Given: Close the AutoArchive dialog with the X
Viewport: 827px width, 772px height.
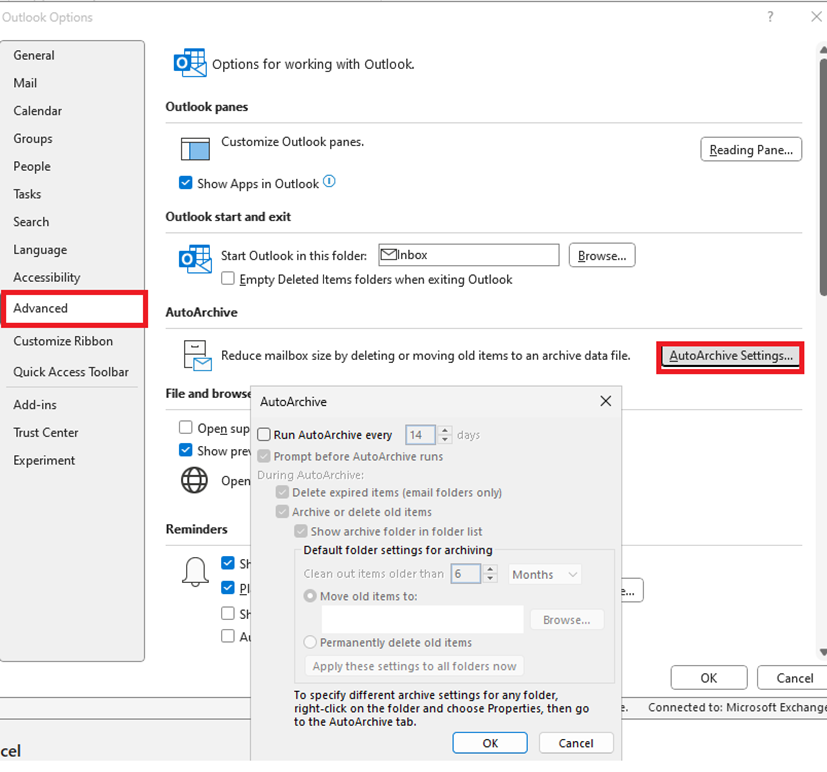Looking at the screenshot, I should [605, 401].
